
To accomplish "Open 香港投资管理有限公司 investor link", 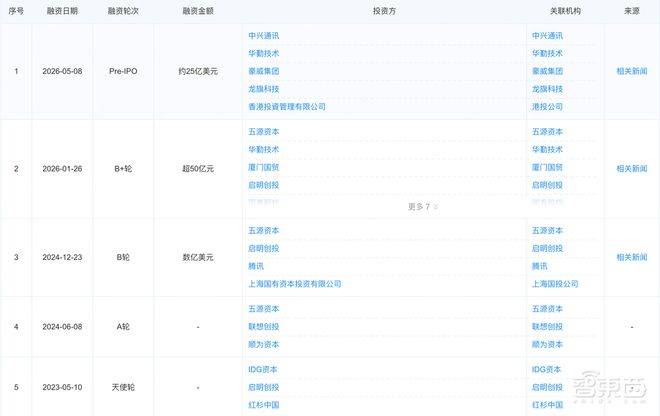I will click(x=287, y=107).
